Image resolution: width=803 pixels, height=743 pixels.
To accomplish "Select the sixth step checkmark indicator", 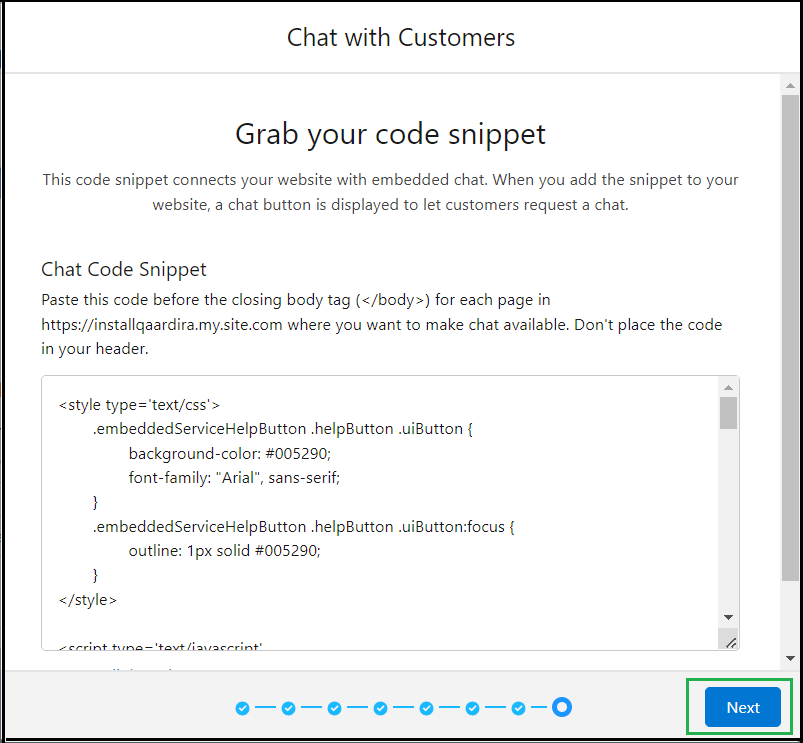I will click(x=471, y=707).
